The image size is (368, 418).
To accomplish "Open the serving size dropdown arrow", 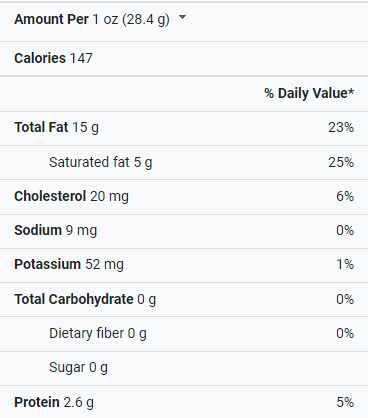I will [182, 17].
